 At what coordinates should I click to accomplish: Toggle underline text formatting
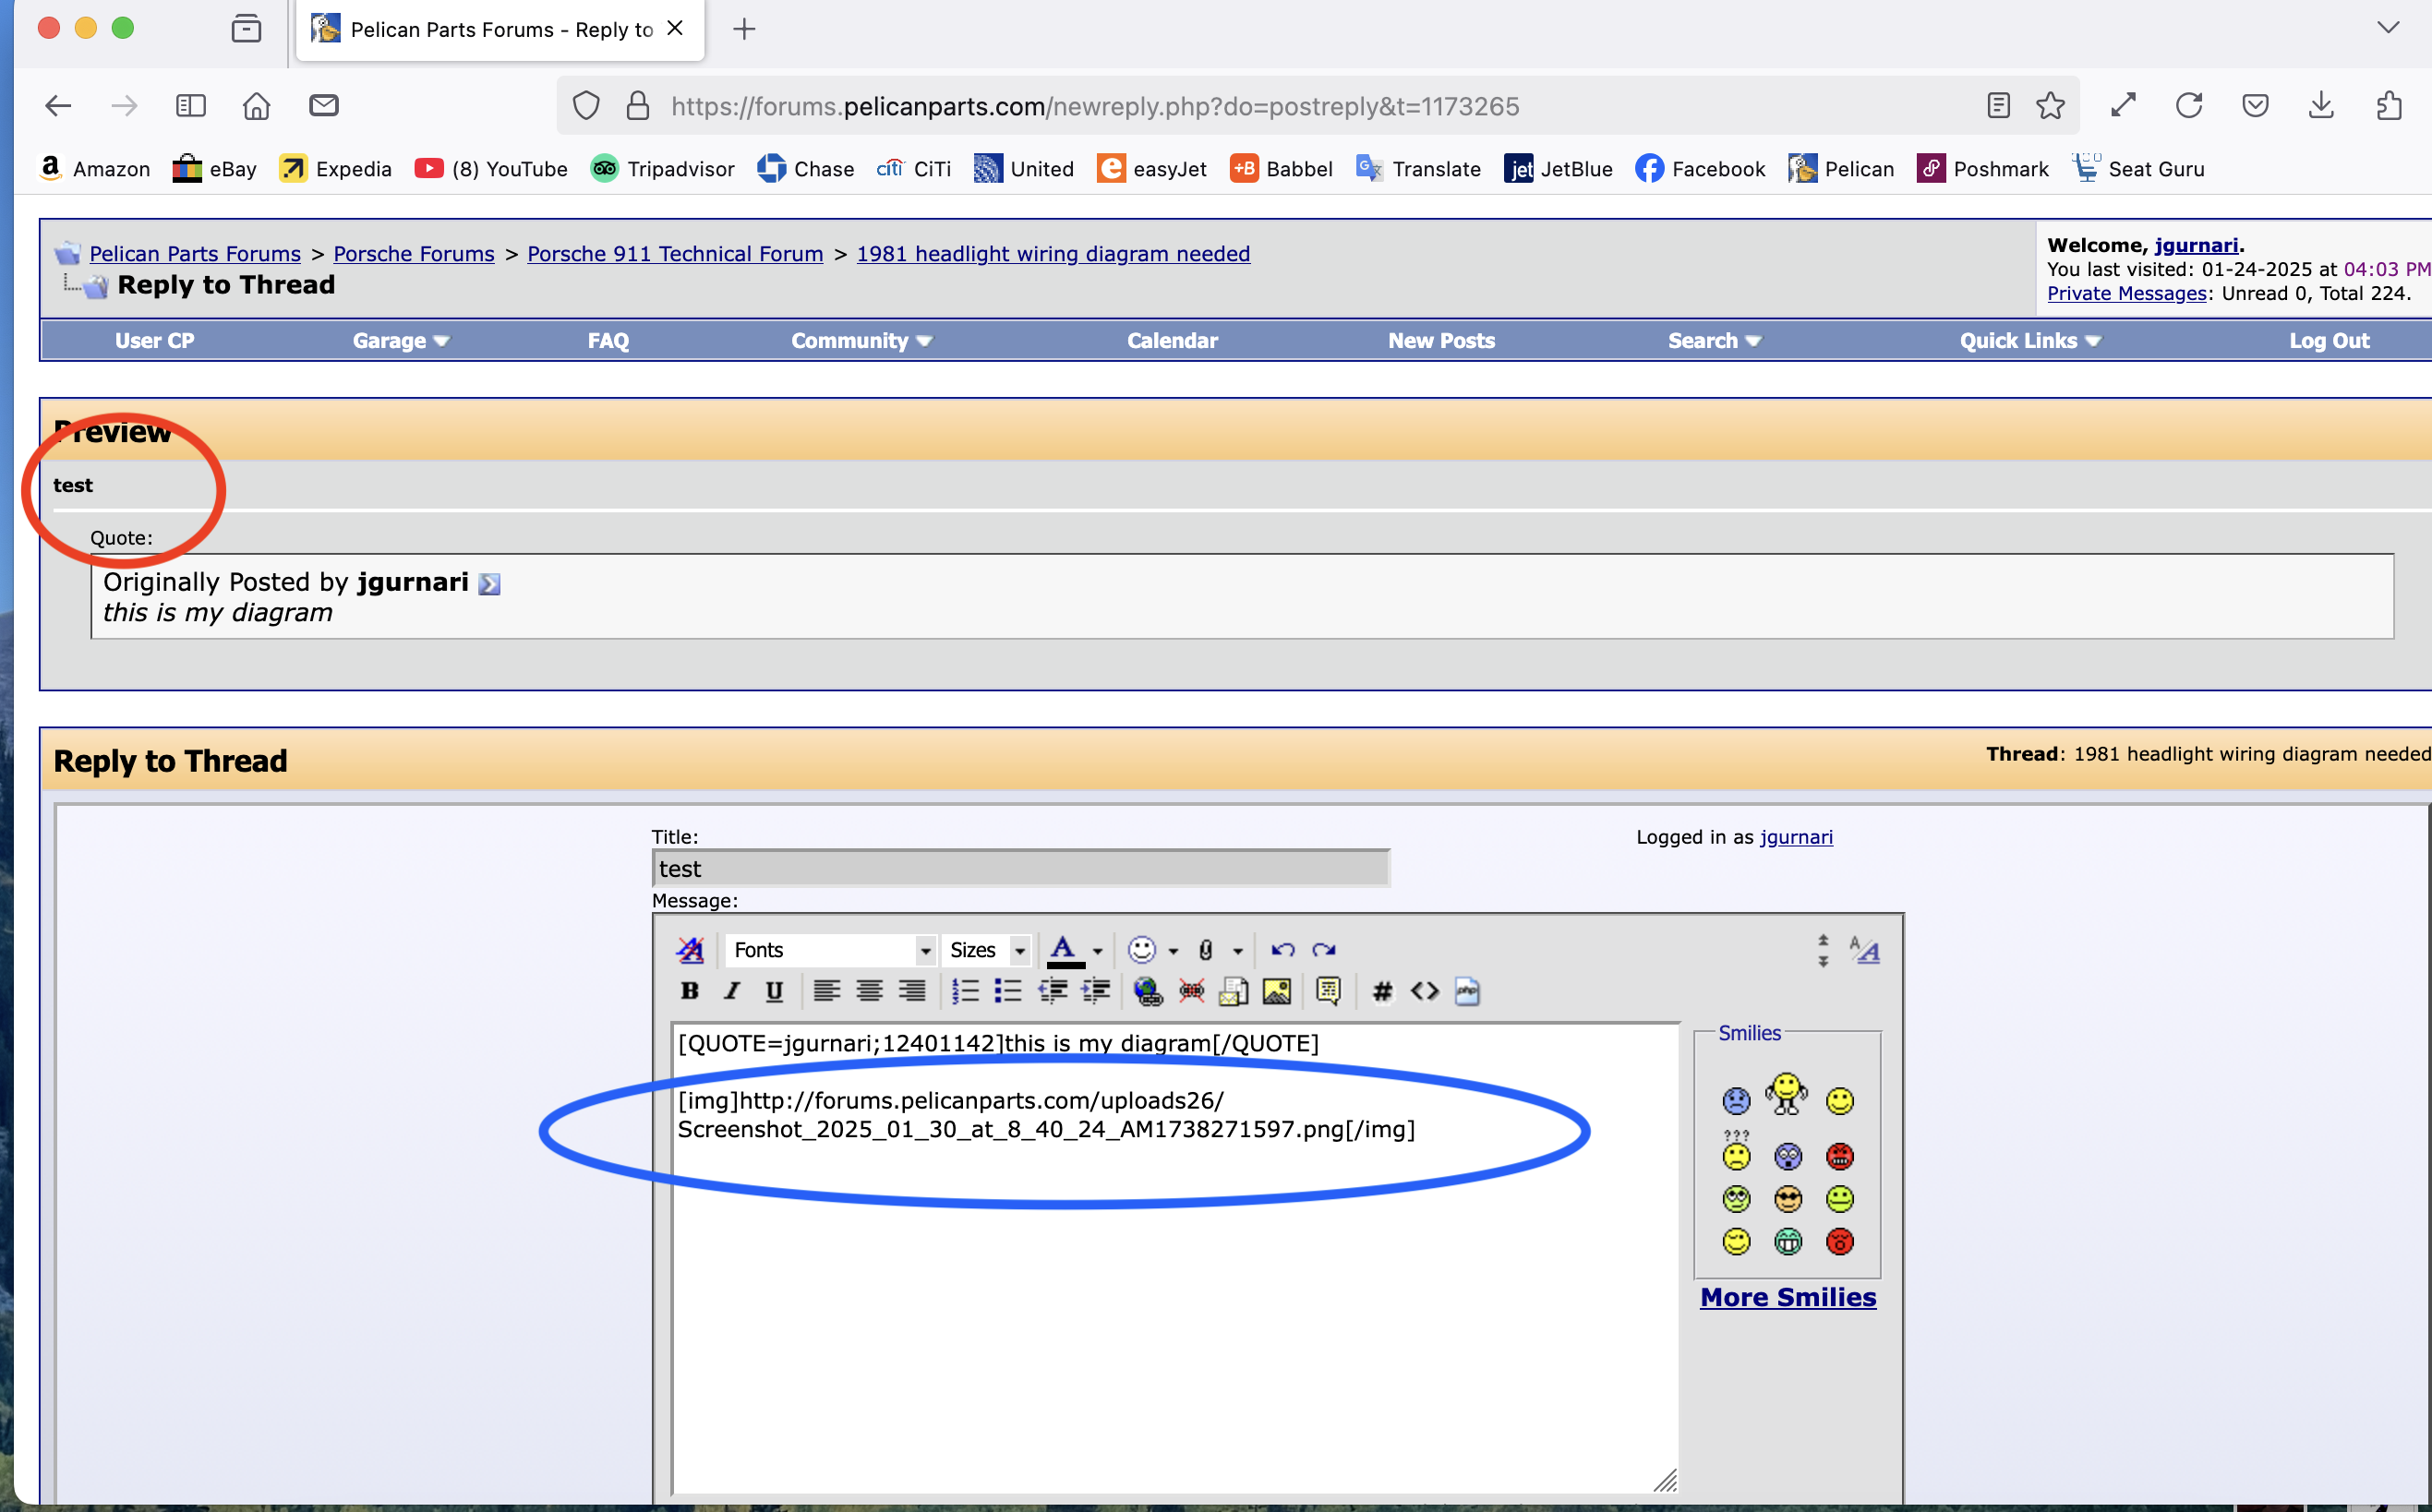click(774, 991)
